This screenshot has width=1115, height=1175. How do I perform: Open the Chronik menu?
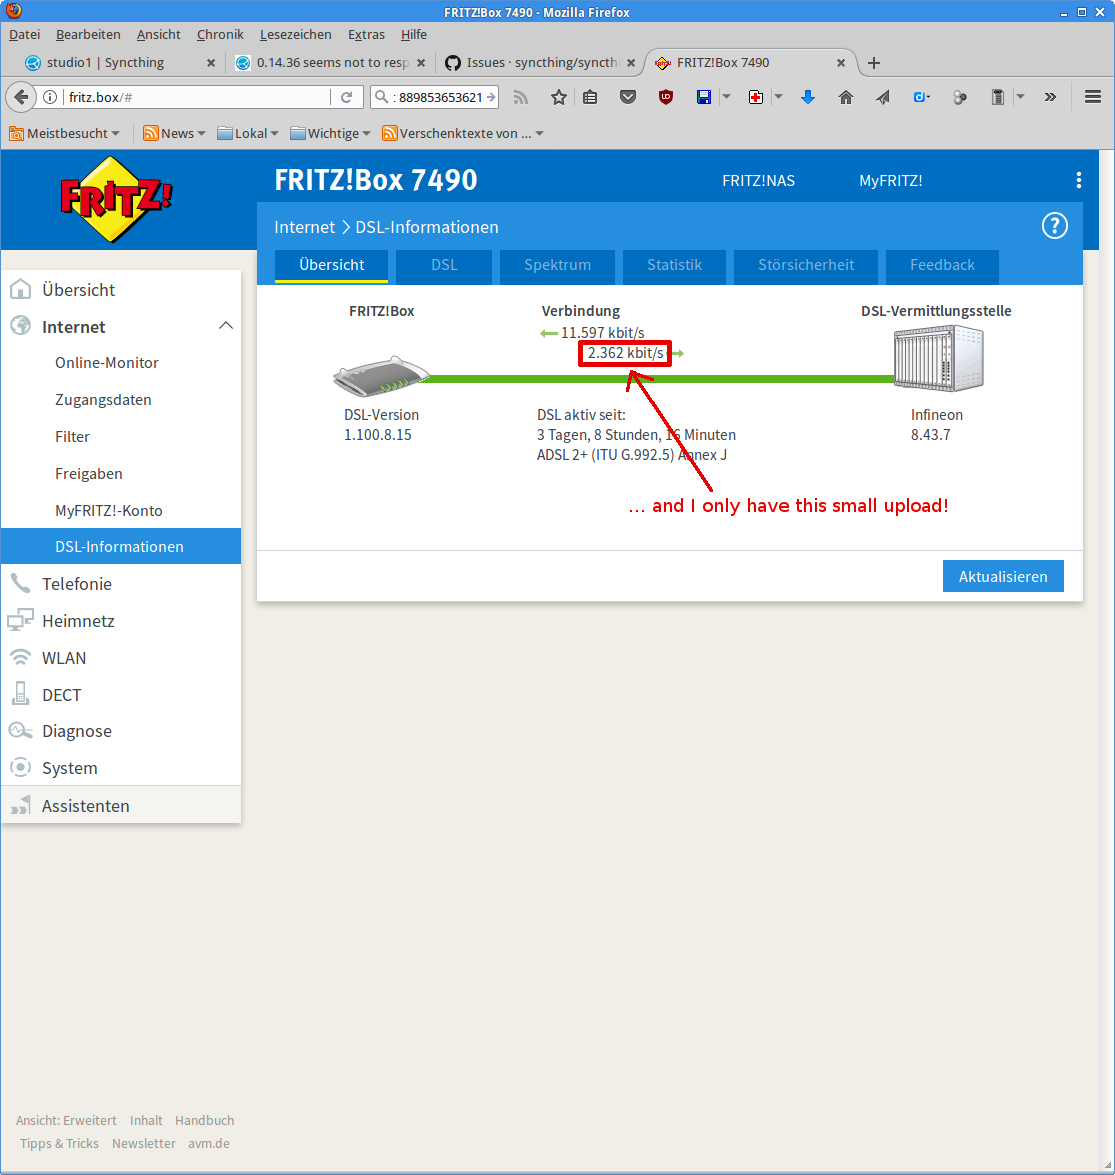click(x=220, y=34)
